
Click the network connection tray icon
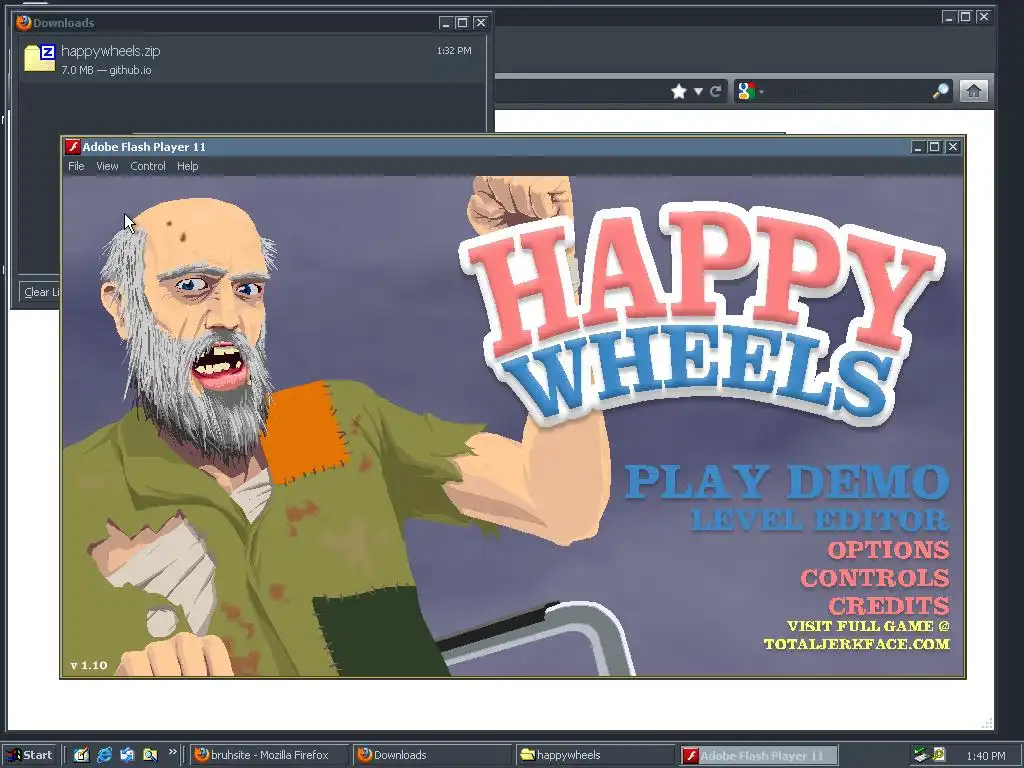(921, 755)
